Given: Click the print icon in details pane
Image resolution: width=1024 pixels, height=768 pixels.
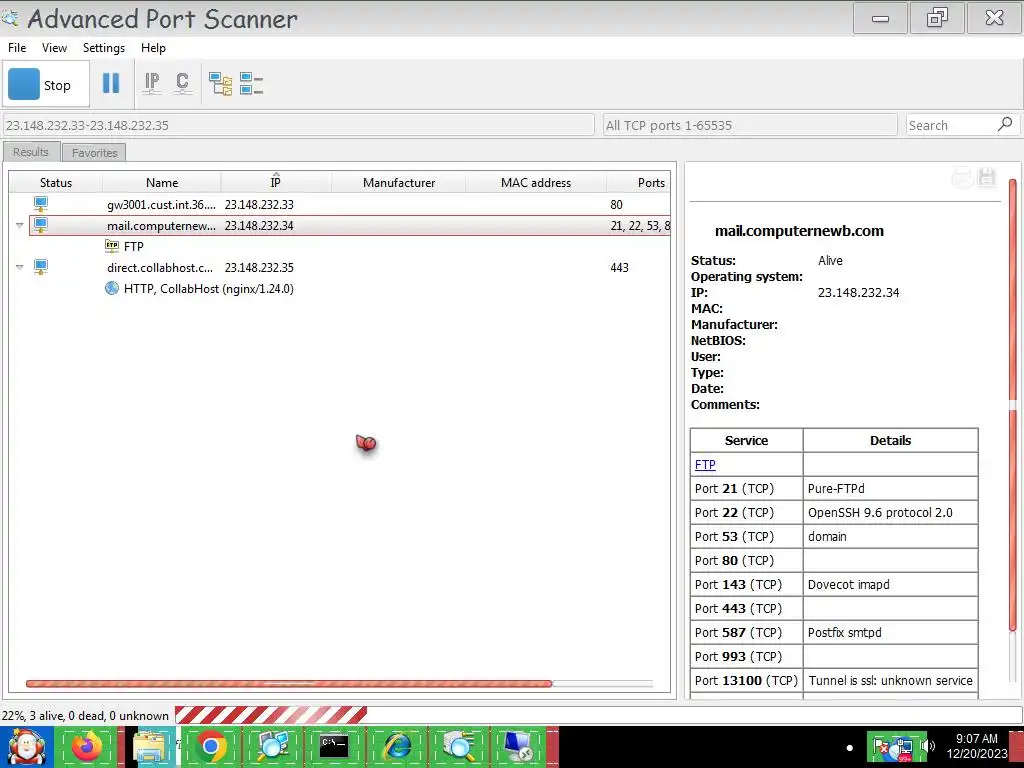Looking at the screenshot, I should pos(961,177).
